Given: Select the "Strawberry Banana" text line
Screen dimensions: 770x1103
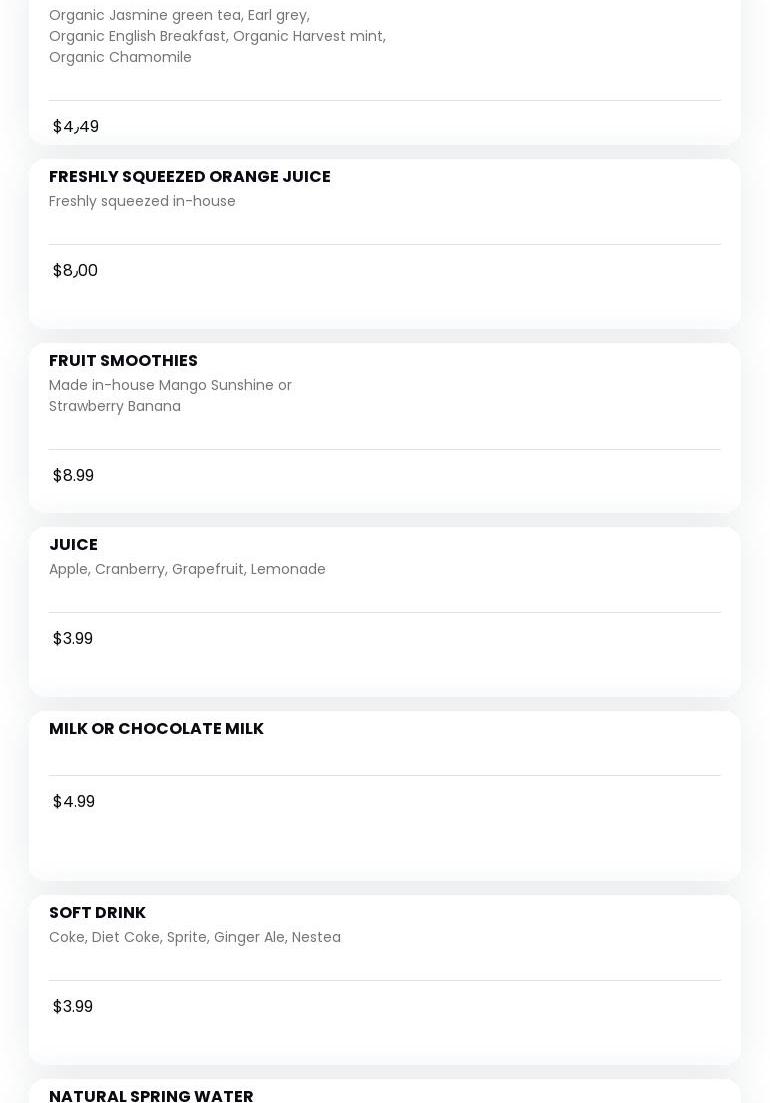Looking at the screenshot, I should (x=115, y=406).
